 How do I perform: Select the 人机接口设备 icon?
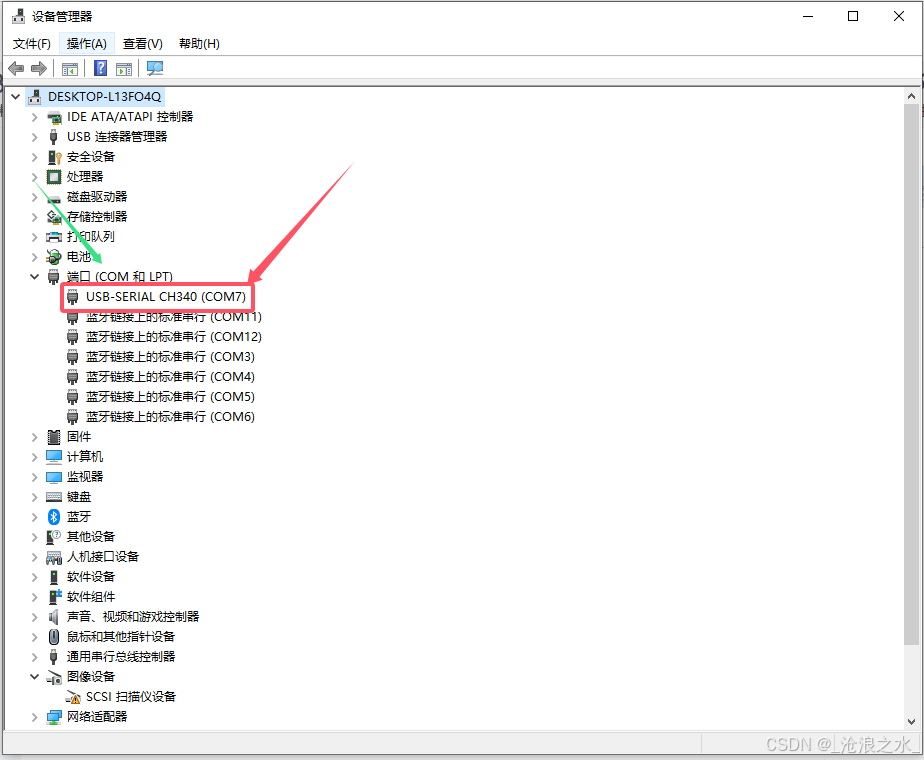click(x=54, y=557)
